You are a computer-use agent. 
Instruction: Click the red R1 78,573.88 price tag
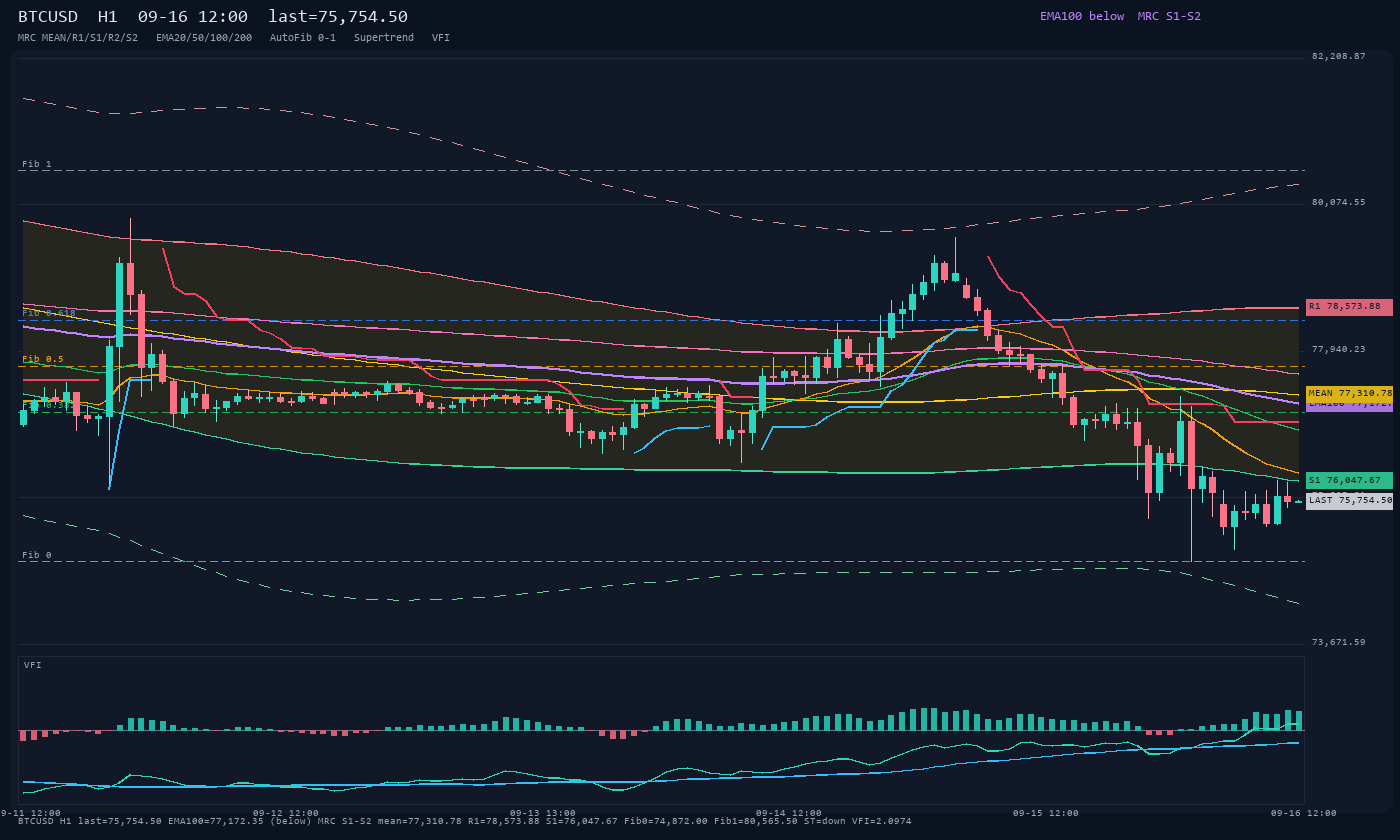[x=1349, y=307]
